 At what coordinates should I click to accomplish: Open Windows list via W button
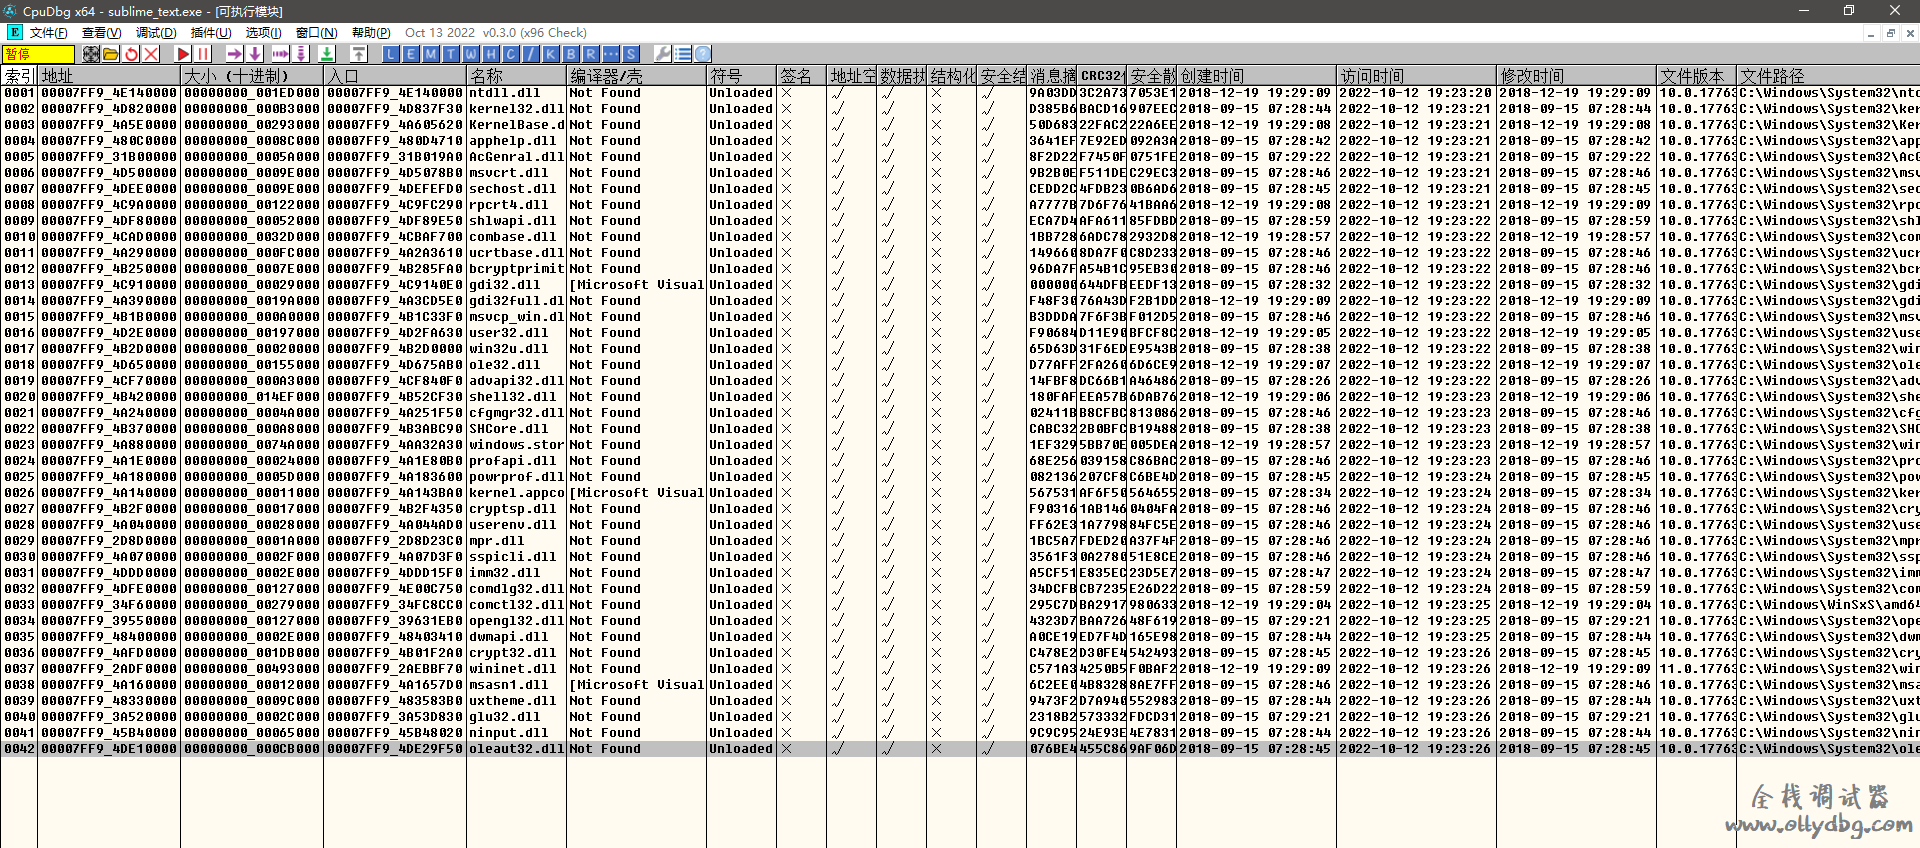471,54
